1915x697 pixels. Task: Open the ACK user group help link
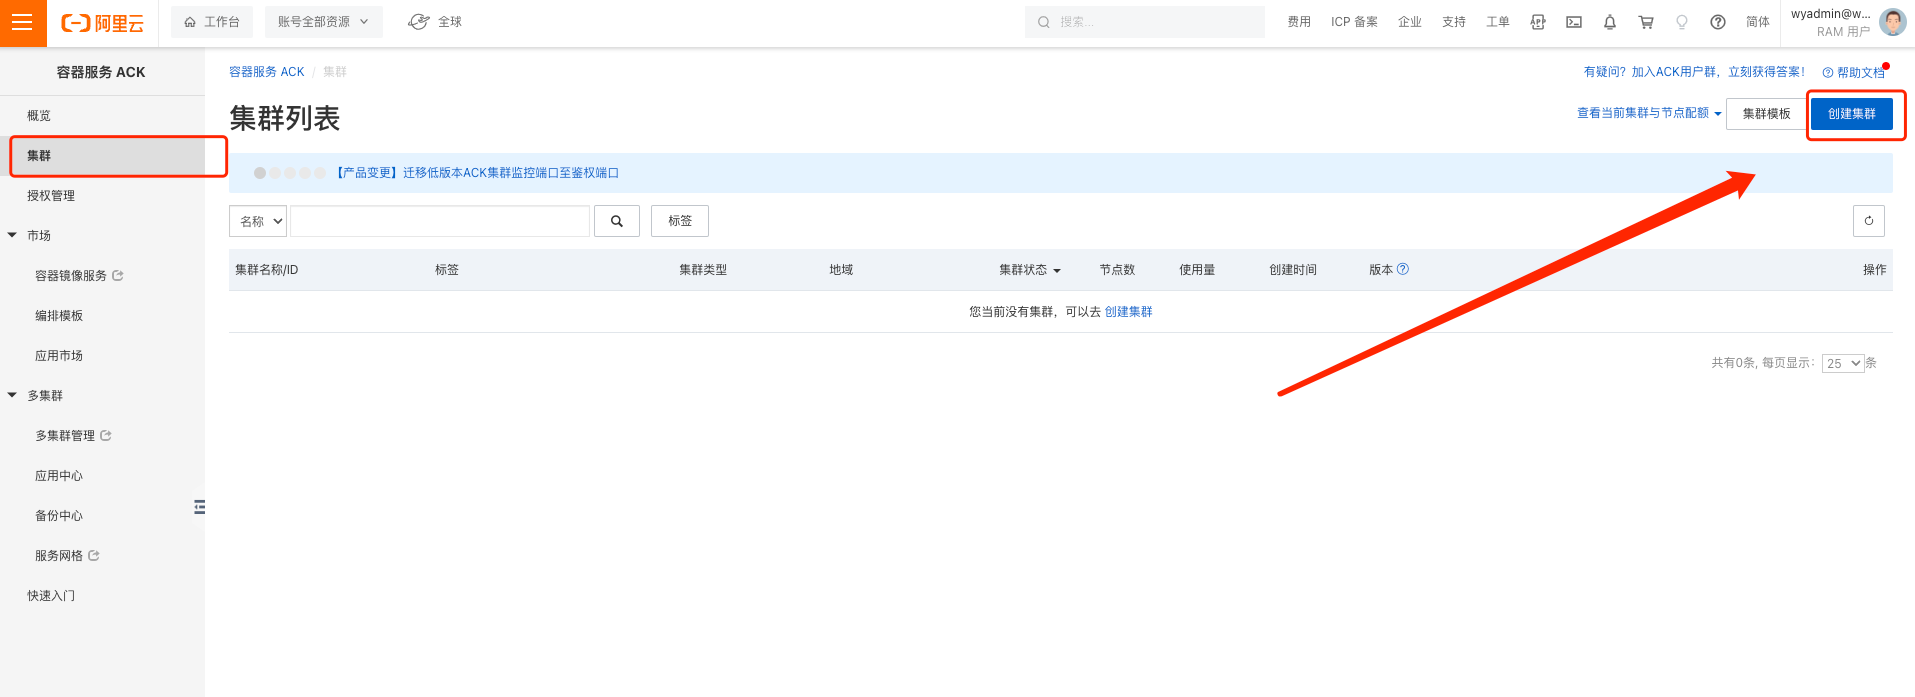1694,72
